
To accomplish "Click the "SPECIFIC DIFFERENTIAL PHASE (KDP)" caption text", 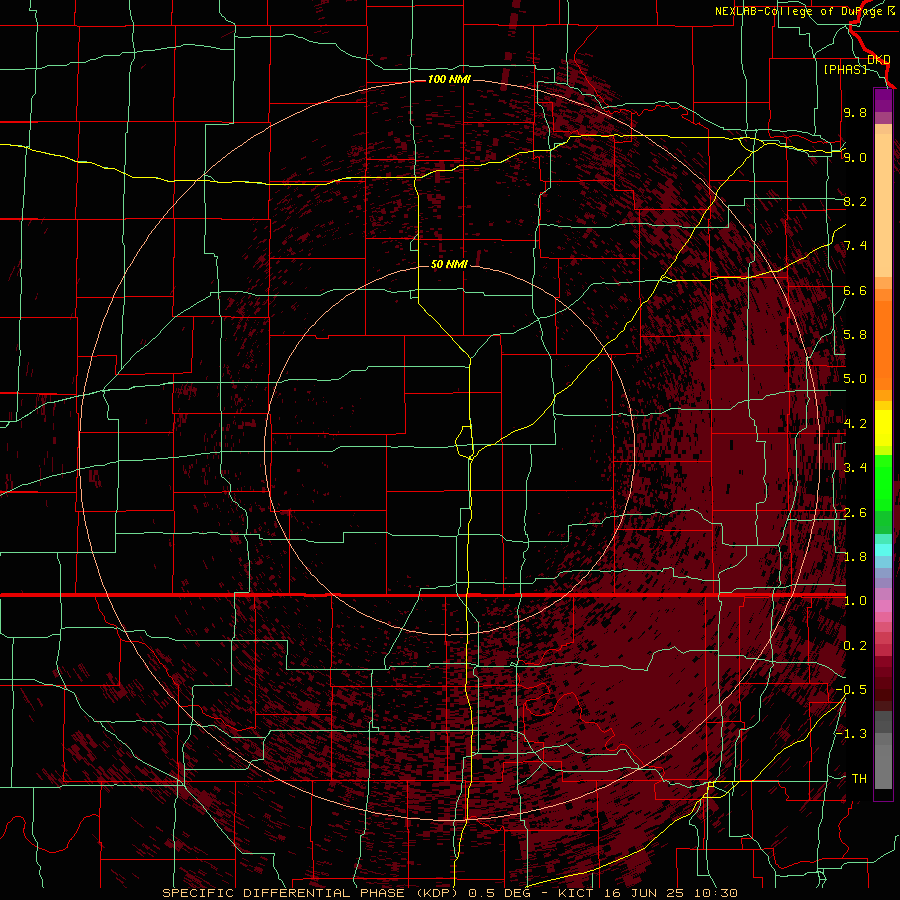I will (312, 893).
